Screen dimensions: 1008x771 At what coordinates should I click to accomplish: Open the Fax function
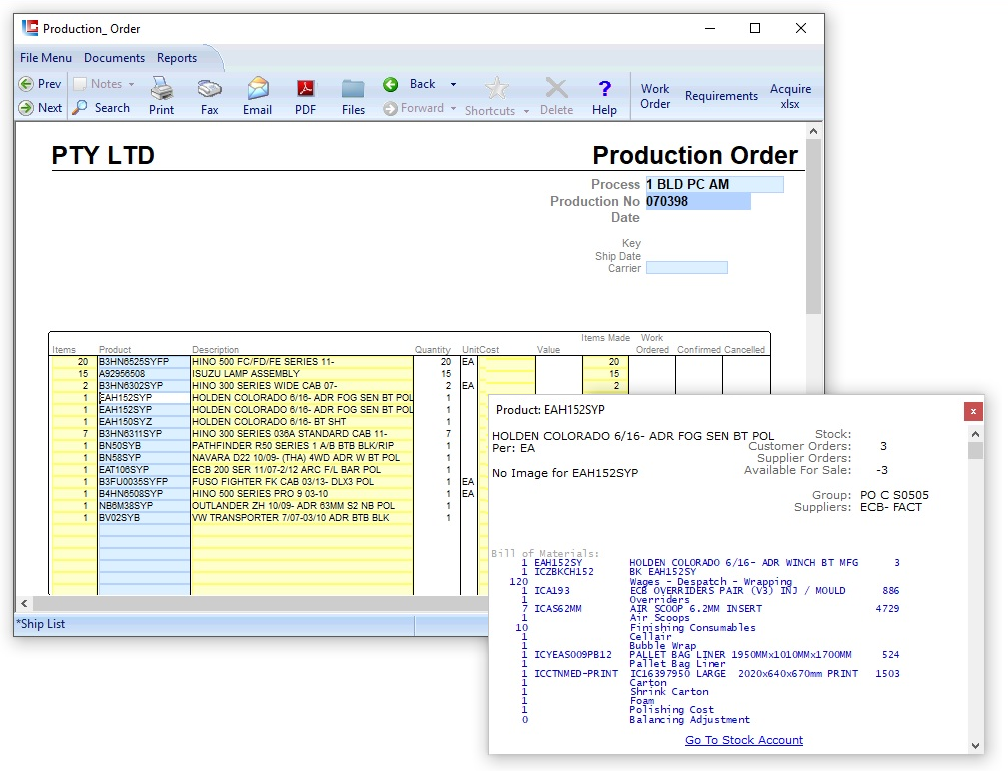pyautogui.click(x=209, y=95)
